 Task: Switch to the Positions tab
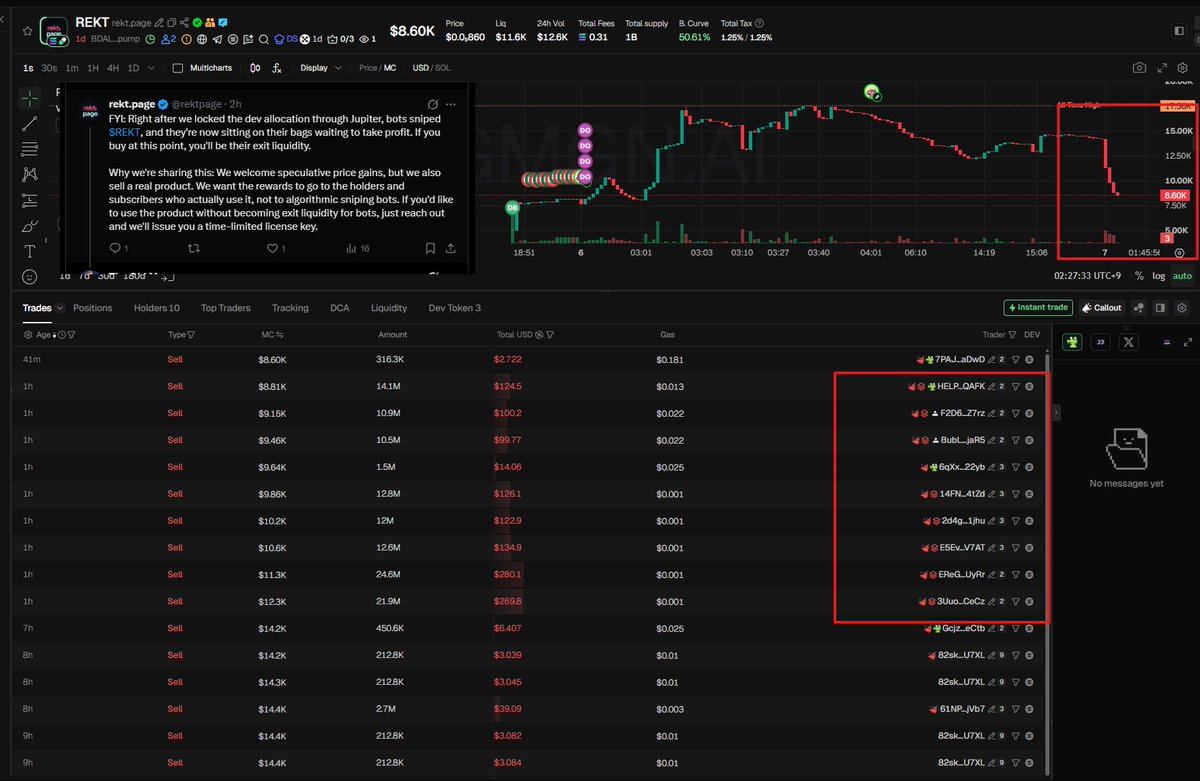point(93,308)
